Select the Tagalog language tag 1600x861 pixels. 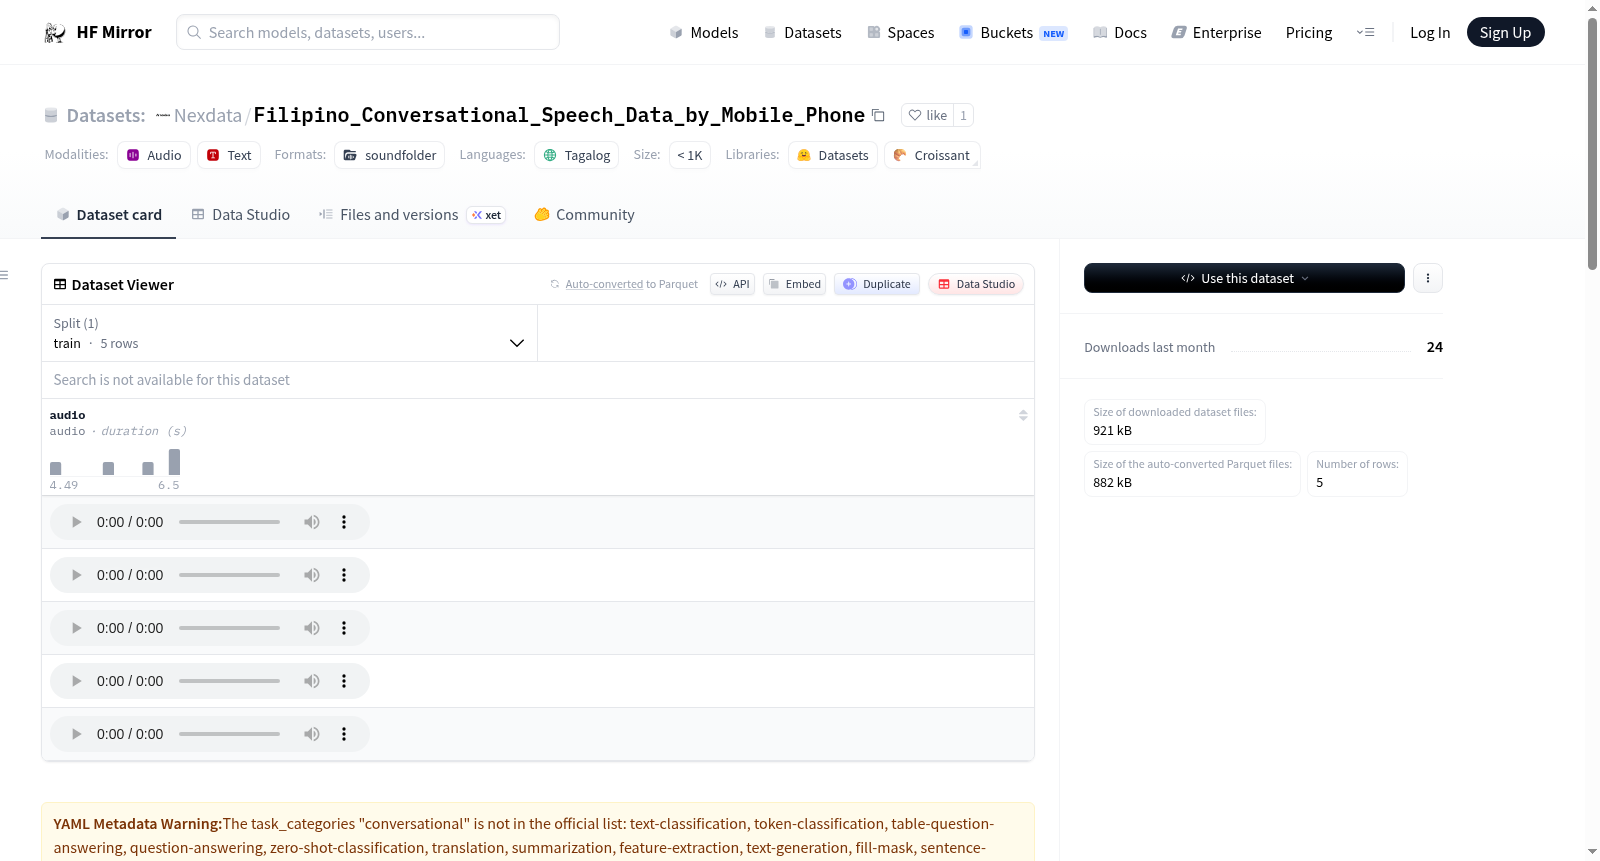pyautogui.click(x=577, y=155)
